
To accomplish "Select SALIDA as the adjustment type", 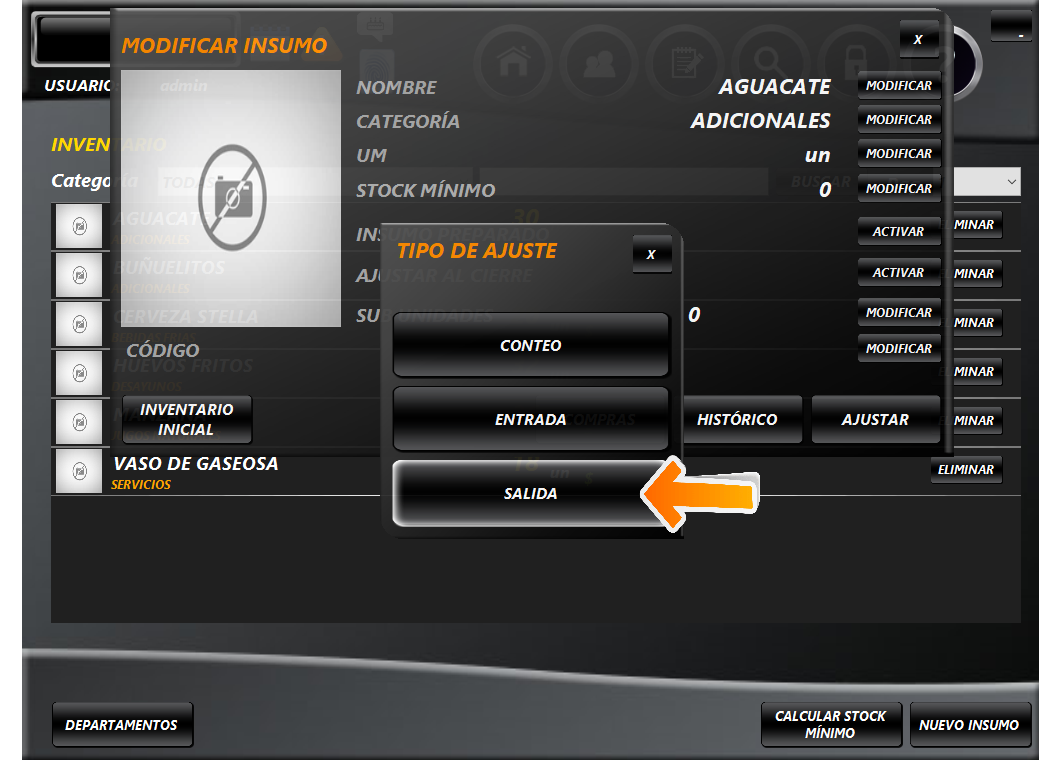I will [530, 494].
